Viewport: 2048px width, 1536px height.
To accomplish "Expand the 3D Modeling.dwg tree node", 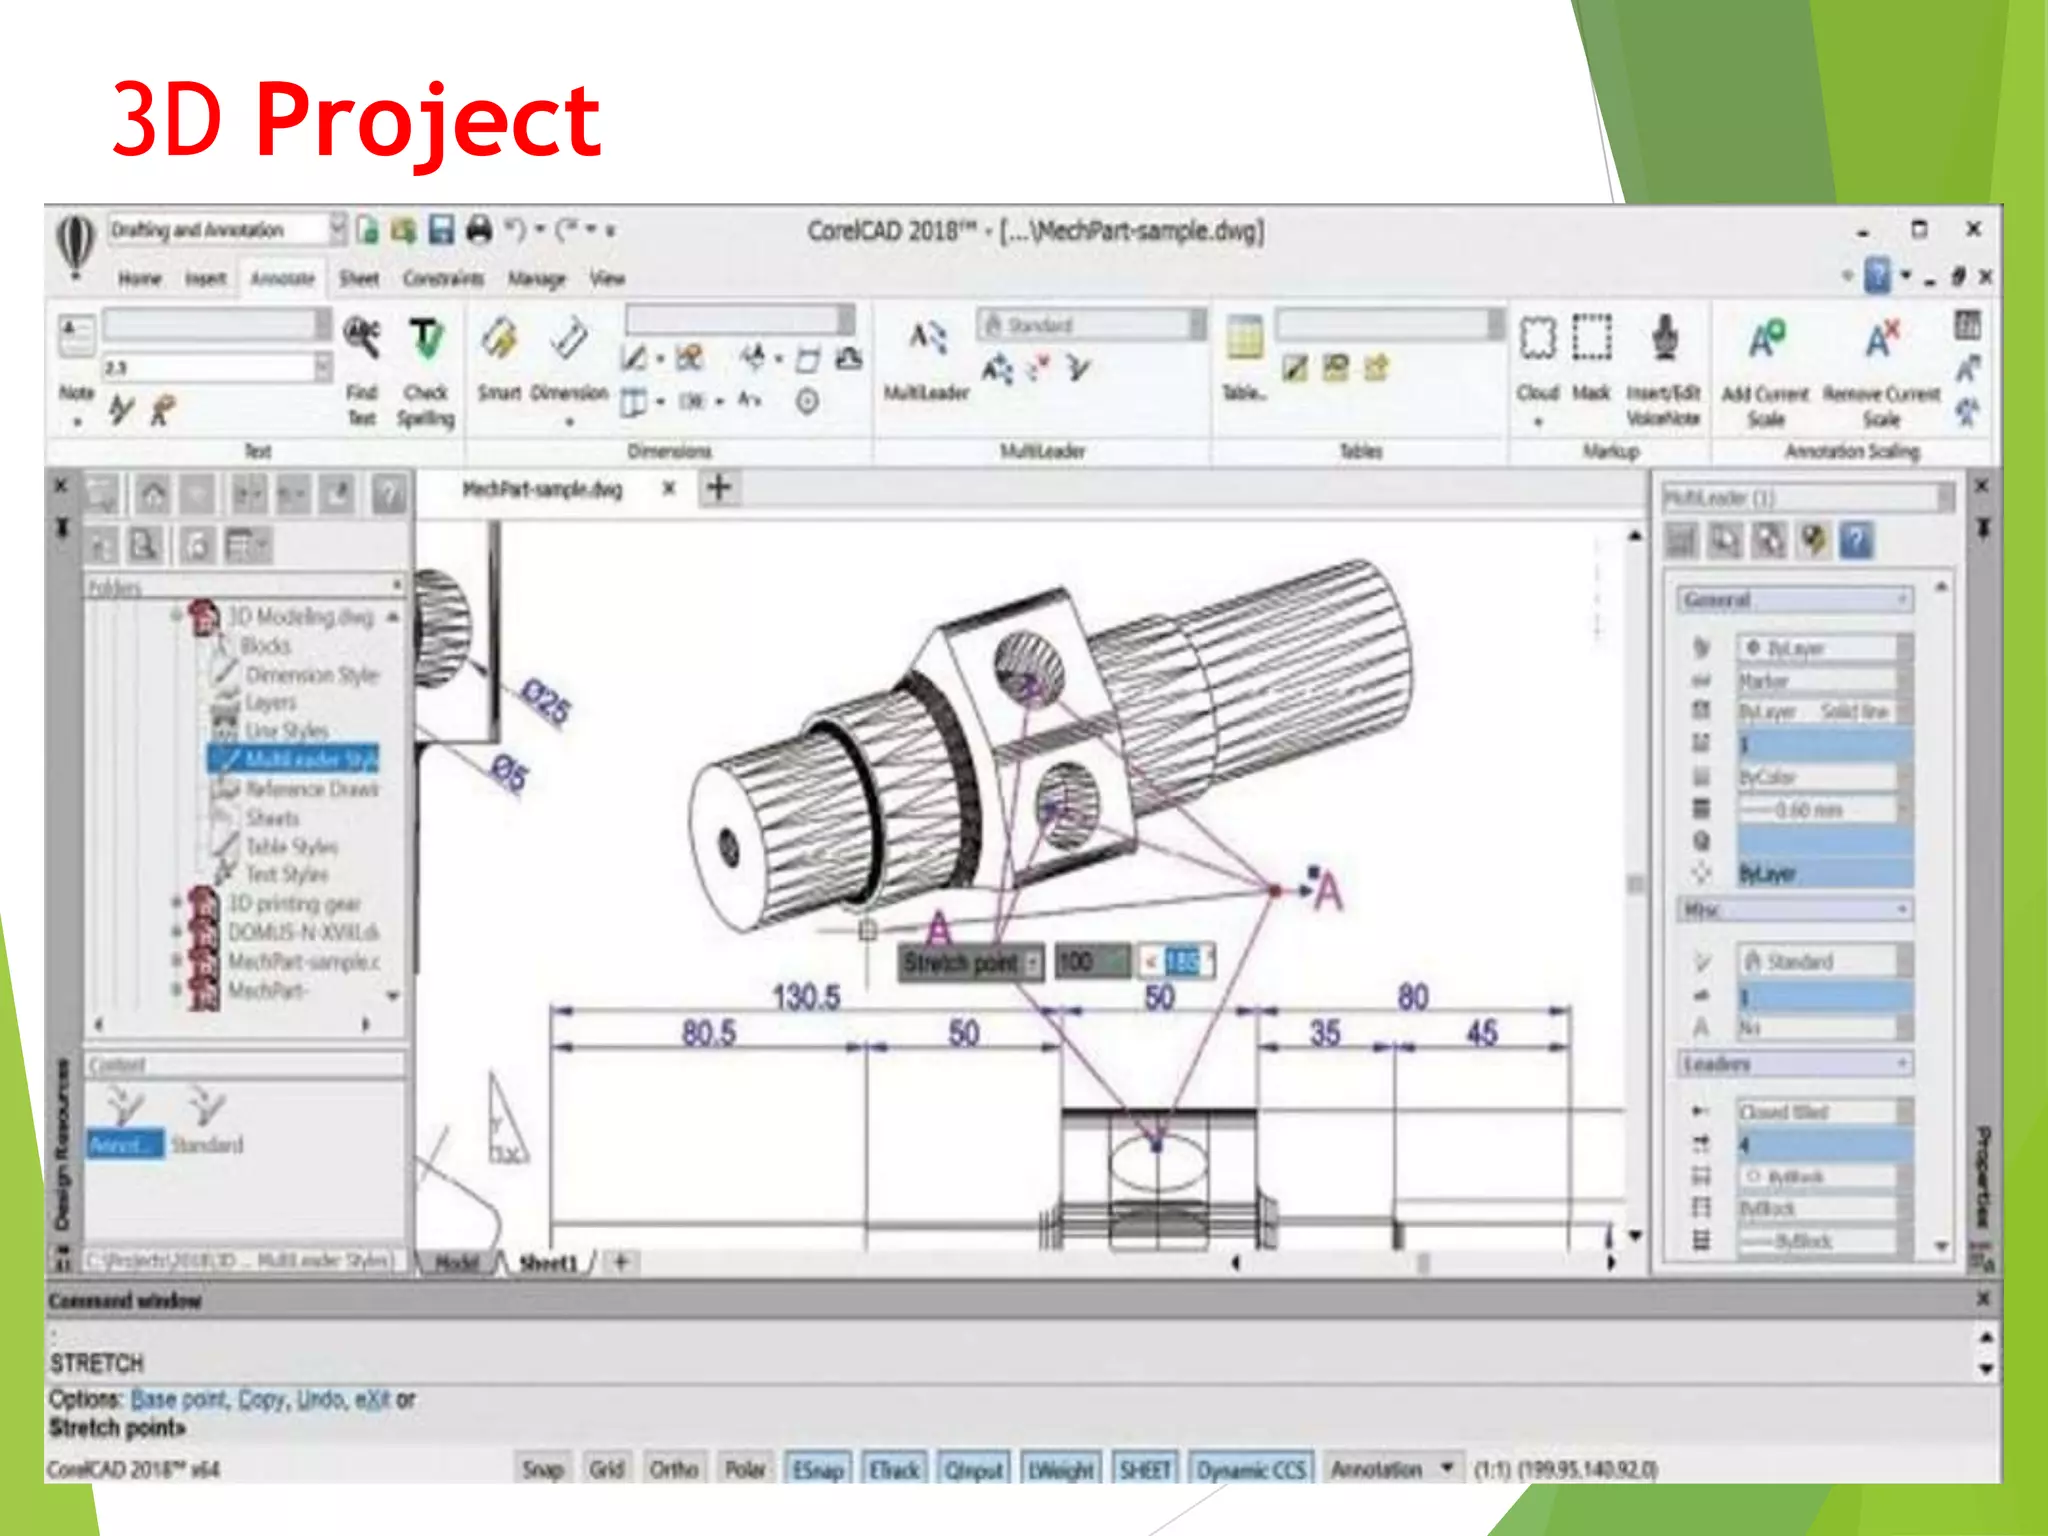I will [x=177, y=616].
